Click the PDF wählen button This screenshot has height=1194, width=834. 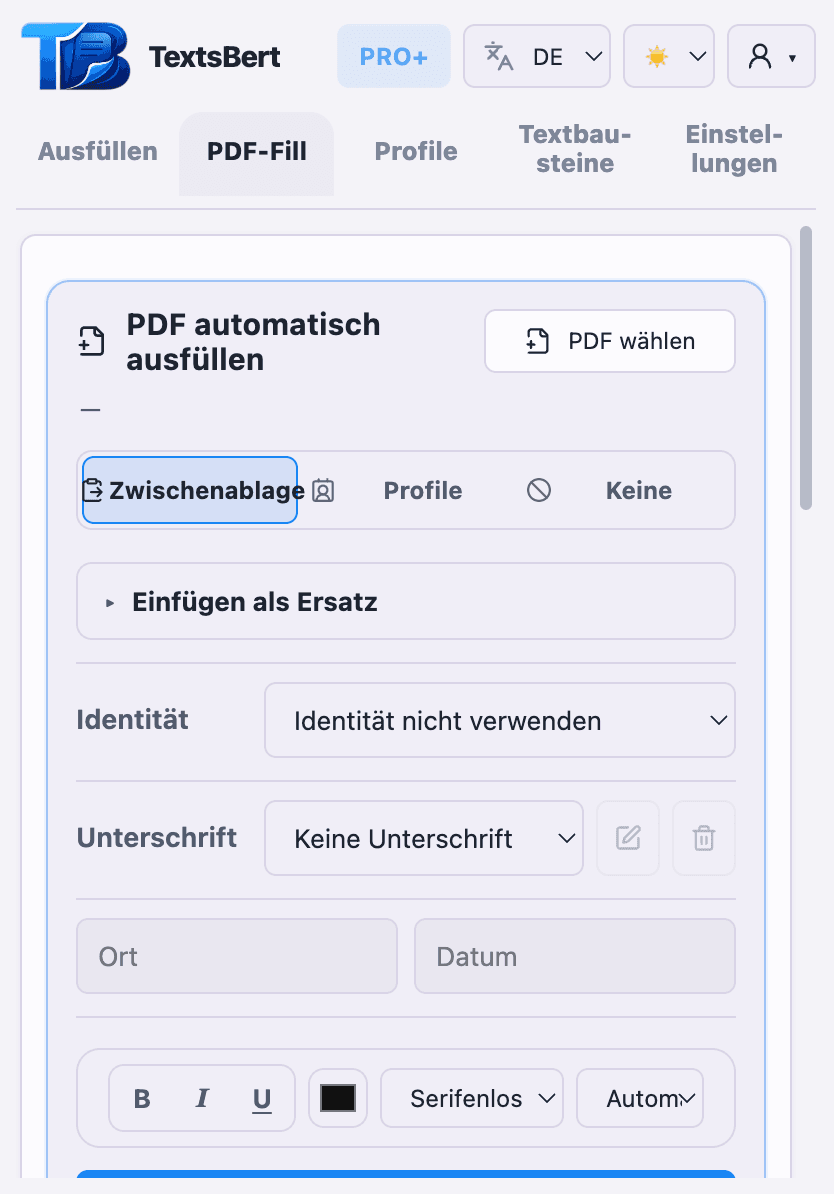(609, 340)
